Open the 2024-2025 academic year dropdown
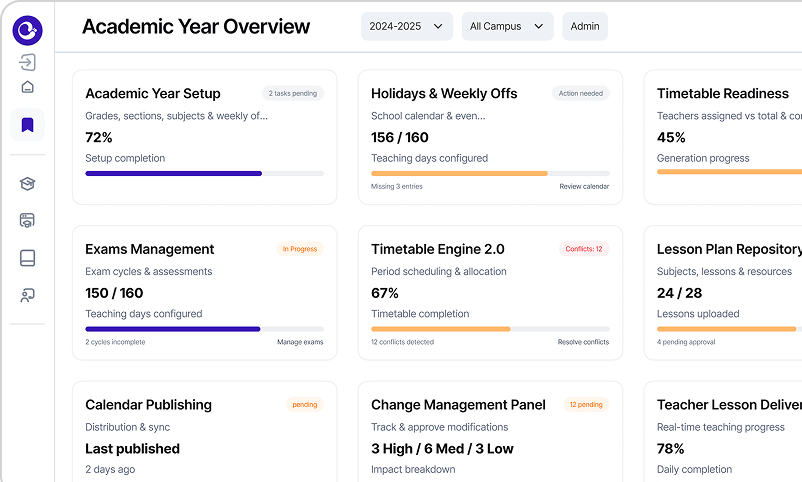This screenshot has height=482, width=802. [407, 26]
